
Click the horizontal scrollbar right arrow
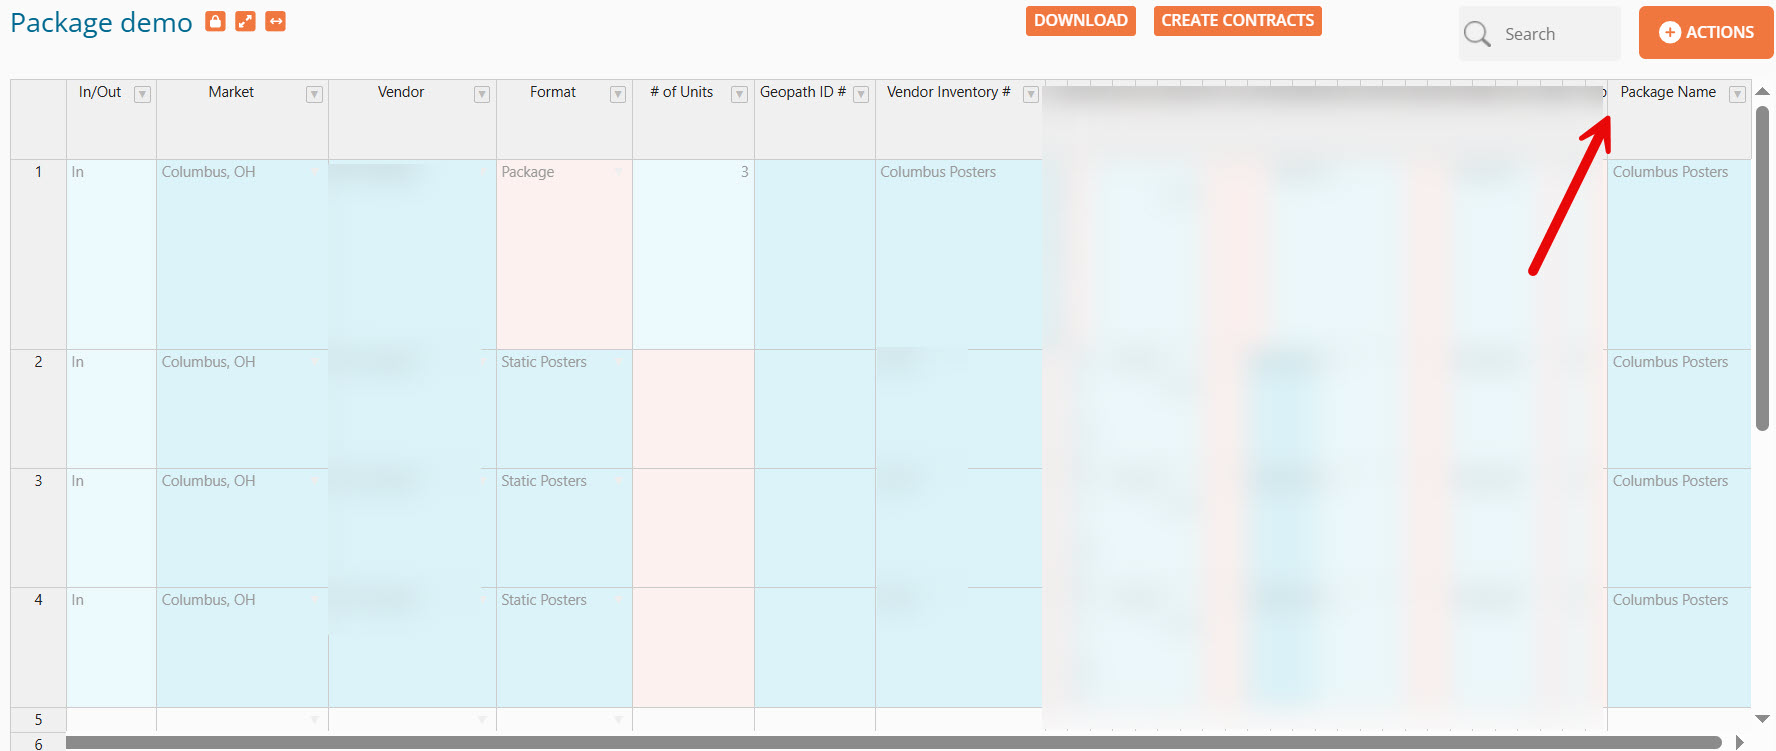[1740, 742]
